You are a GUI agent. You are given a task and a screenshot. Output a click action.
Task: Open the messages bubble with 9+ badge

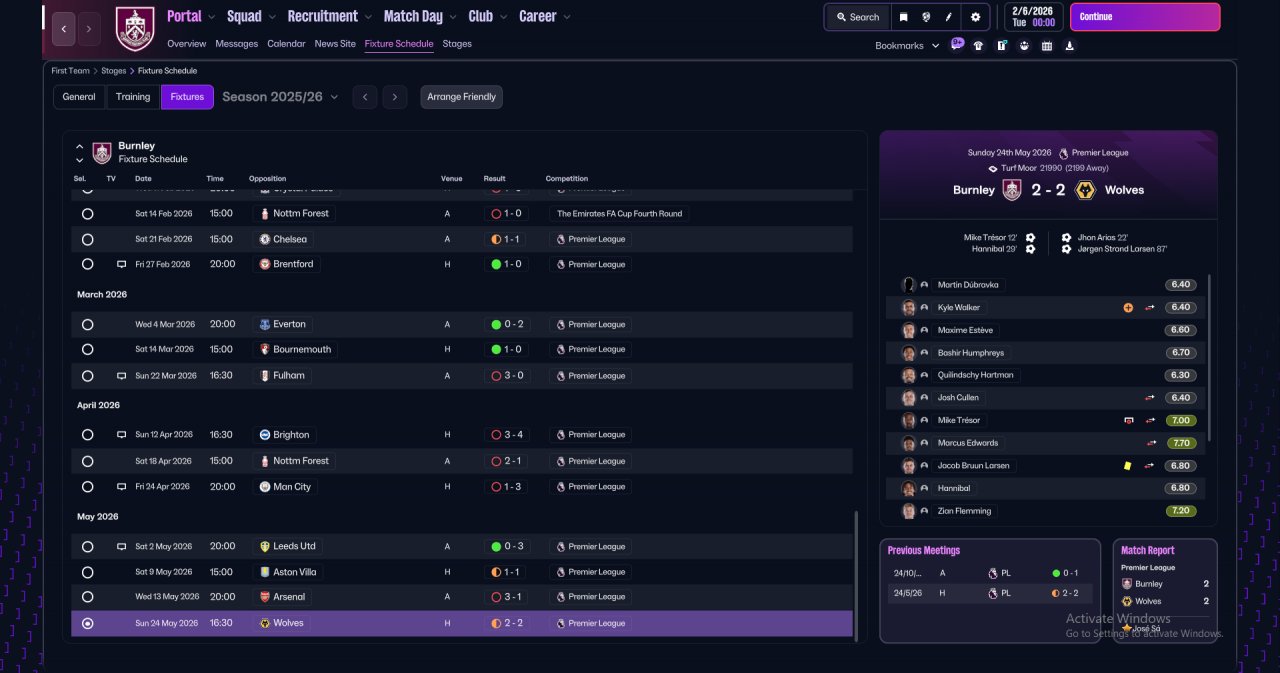(x=957, y=44)
